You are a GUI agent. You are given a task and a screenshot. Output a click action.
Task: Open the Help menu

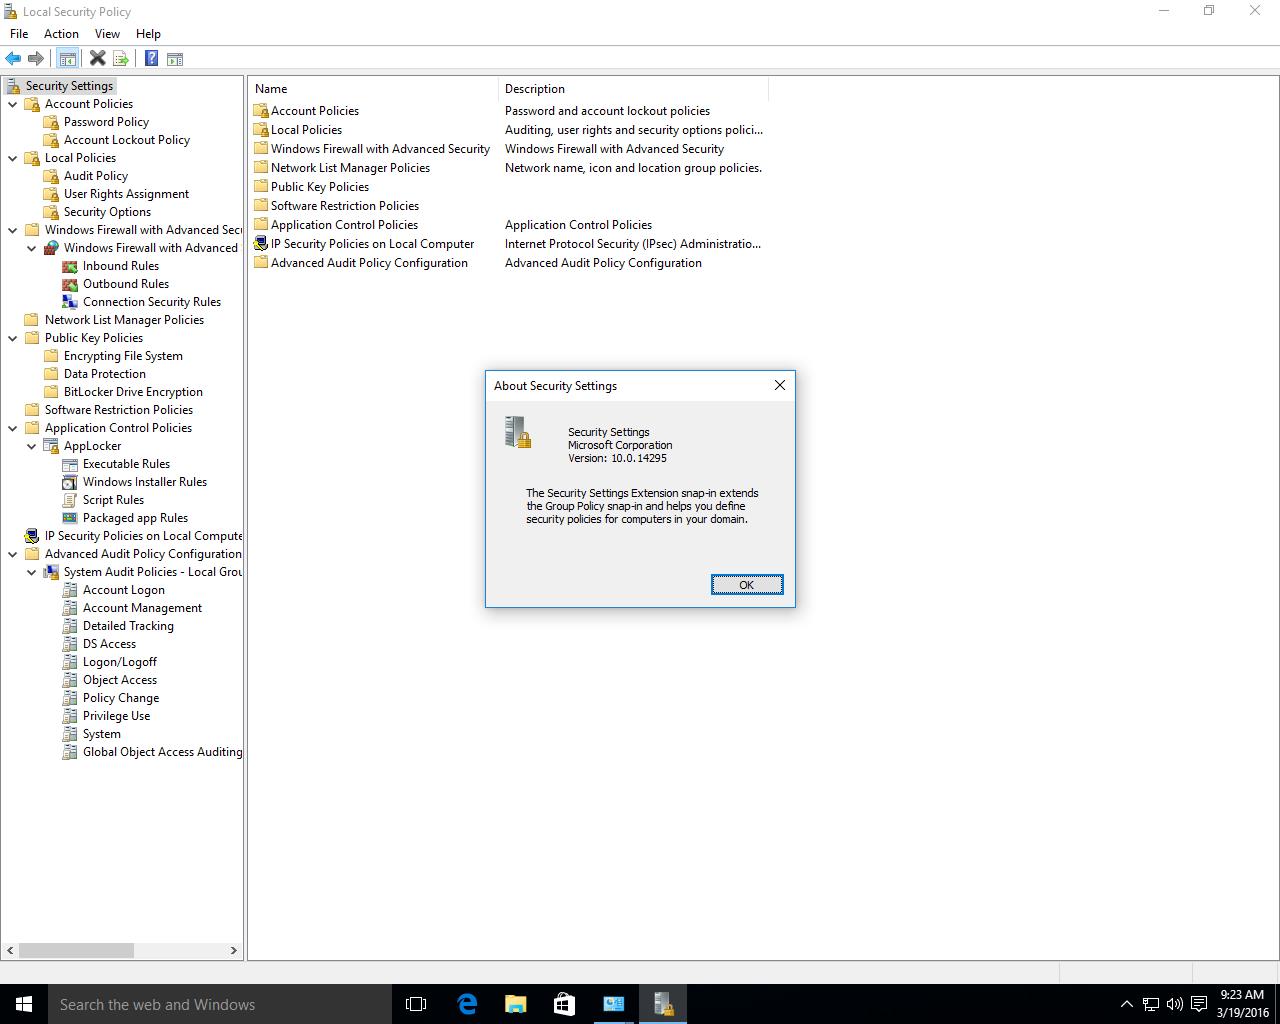click(148, 34)
